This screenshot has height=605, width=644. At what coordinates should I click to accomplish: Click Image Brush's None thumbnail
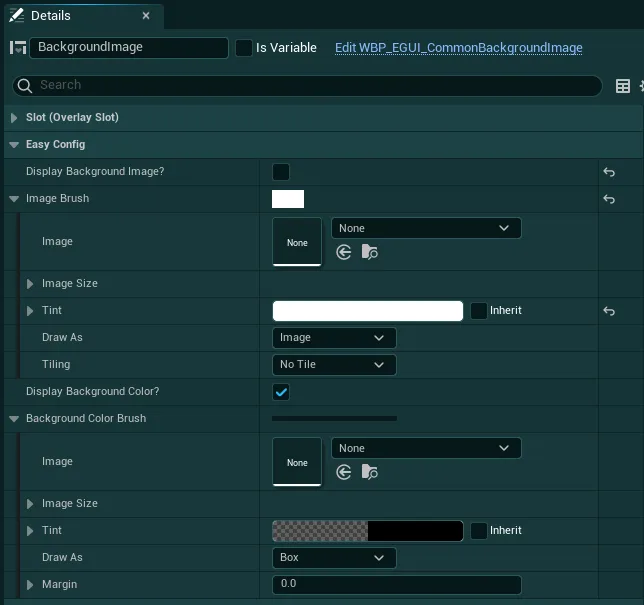click(297, 242)
